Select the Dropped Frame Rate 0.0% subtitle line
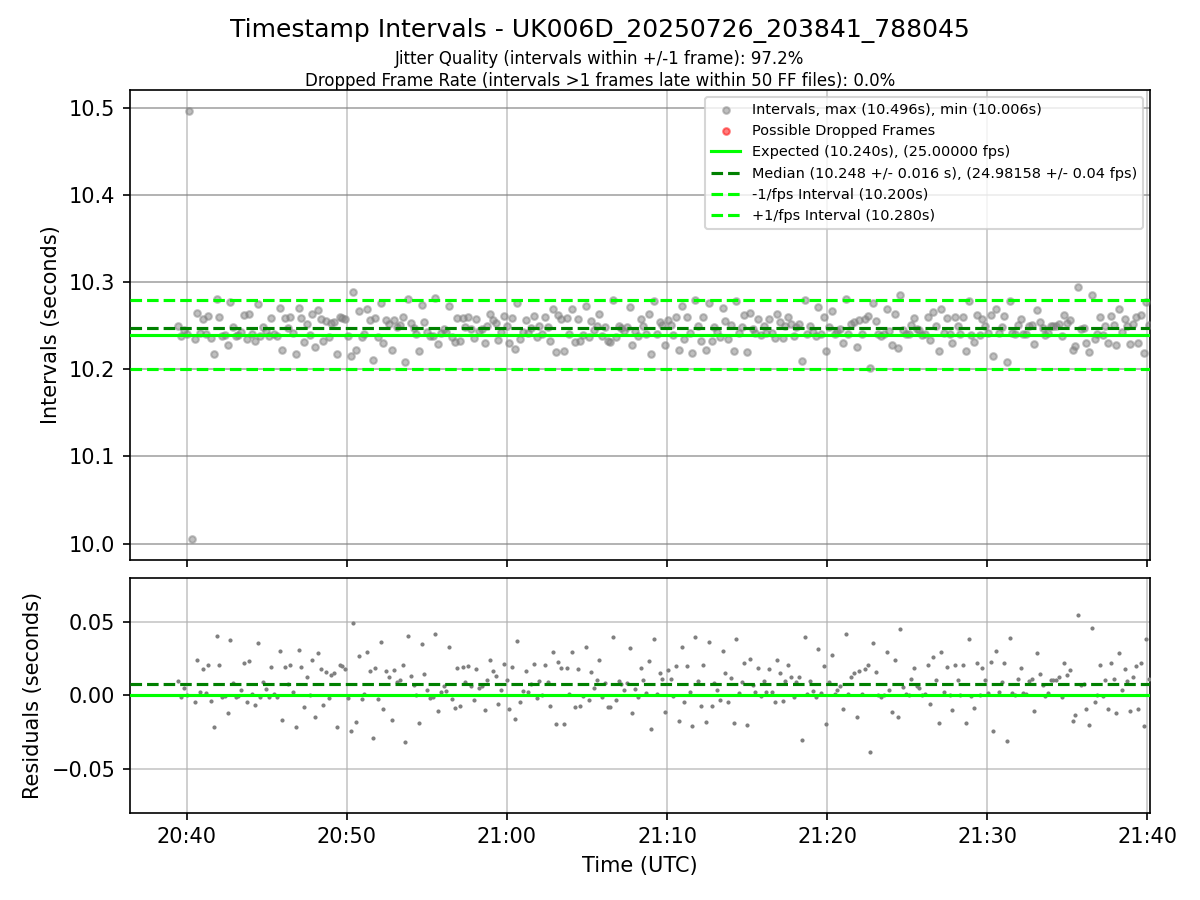Image resolution: width=1200 pixels, height=900 pixels. pos(599,80)
